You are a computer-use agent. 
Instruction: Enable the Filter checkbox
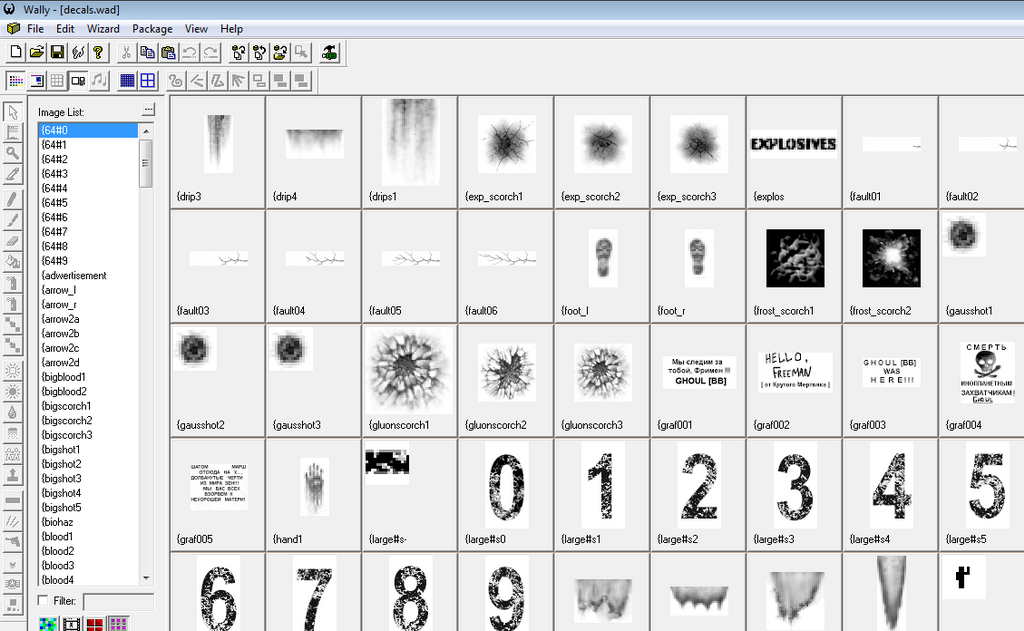(x=42, y=601)
